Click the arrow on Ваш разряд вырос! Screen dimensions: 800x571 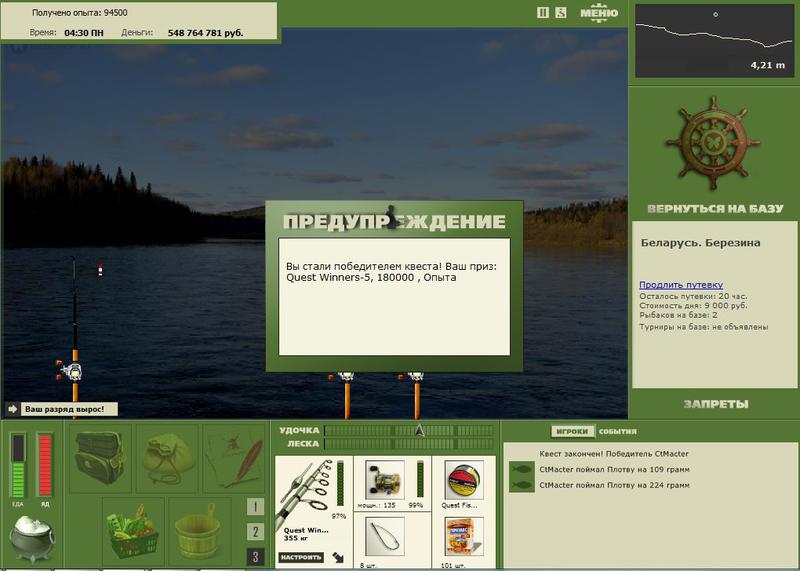tap(12, 409)
